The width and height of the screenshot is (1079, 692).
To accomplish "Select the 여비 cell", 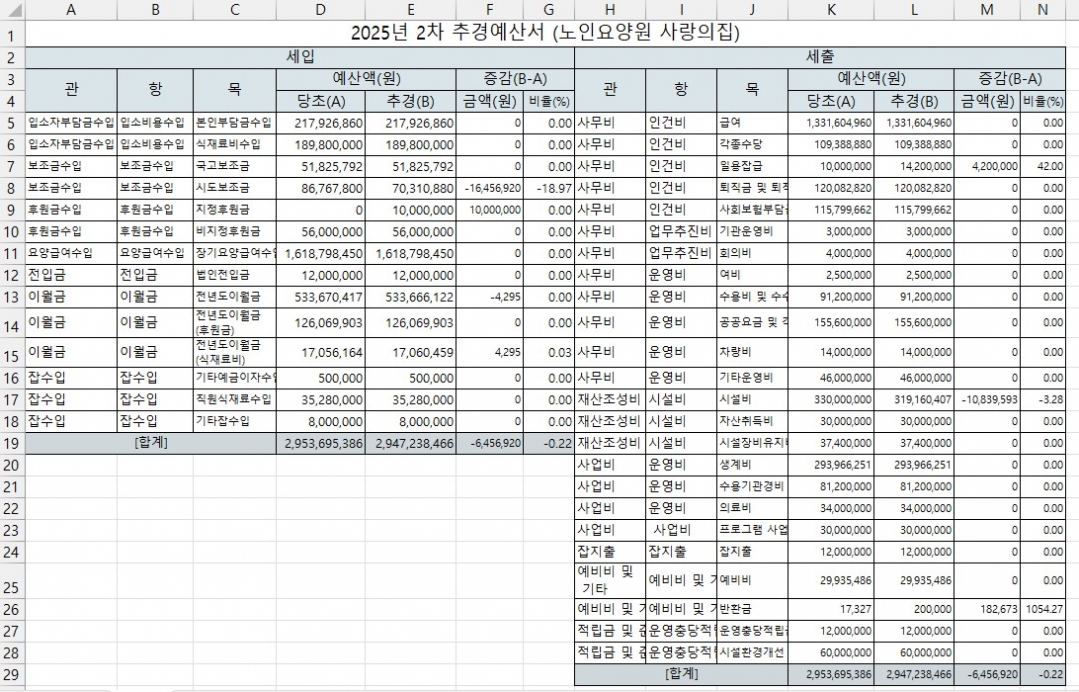I will click(x=752, y=275).
